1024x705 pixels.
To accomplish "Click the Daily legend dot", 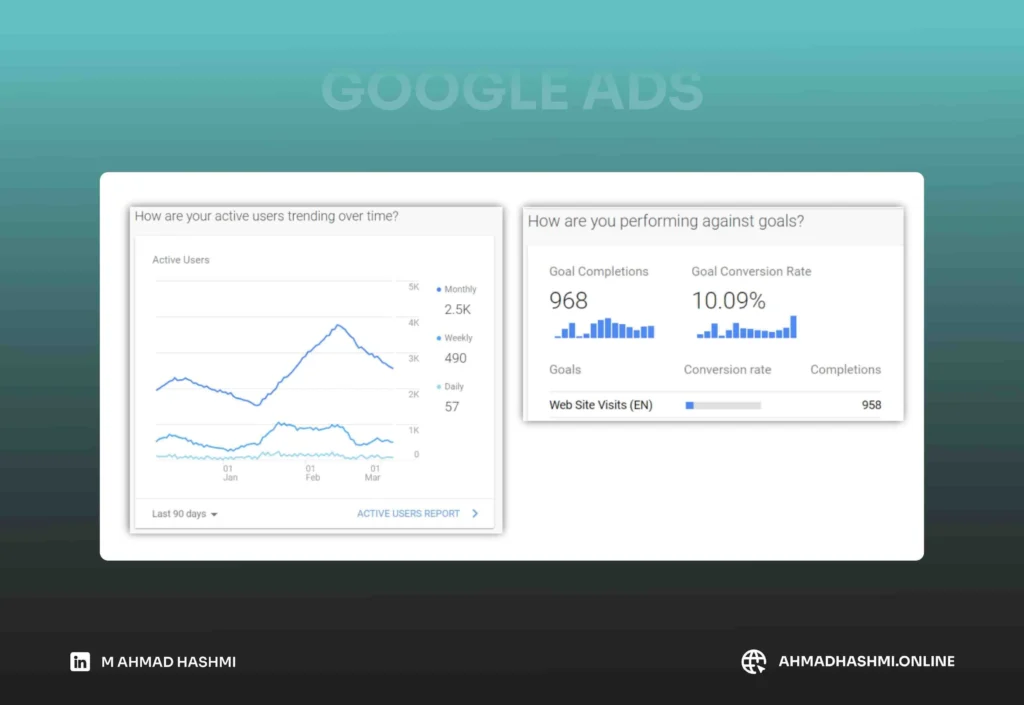I will 439,387.
